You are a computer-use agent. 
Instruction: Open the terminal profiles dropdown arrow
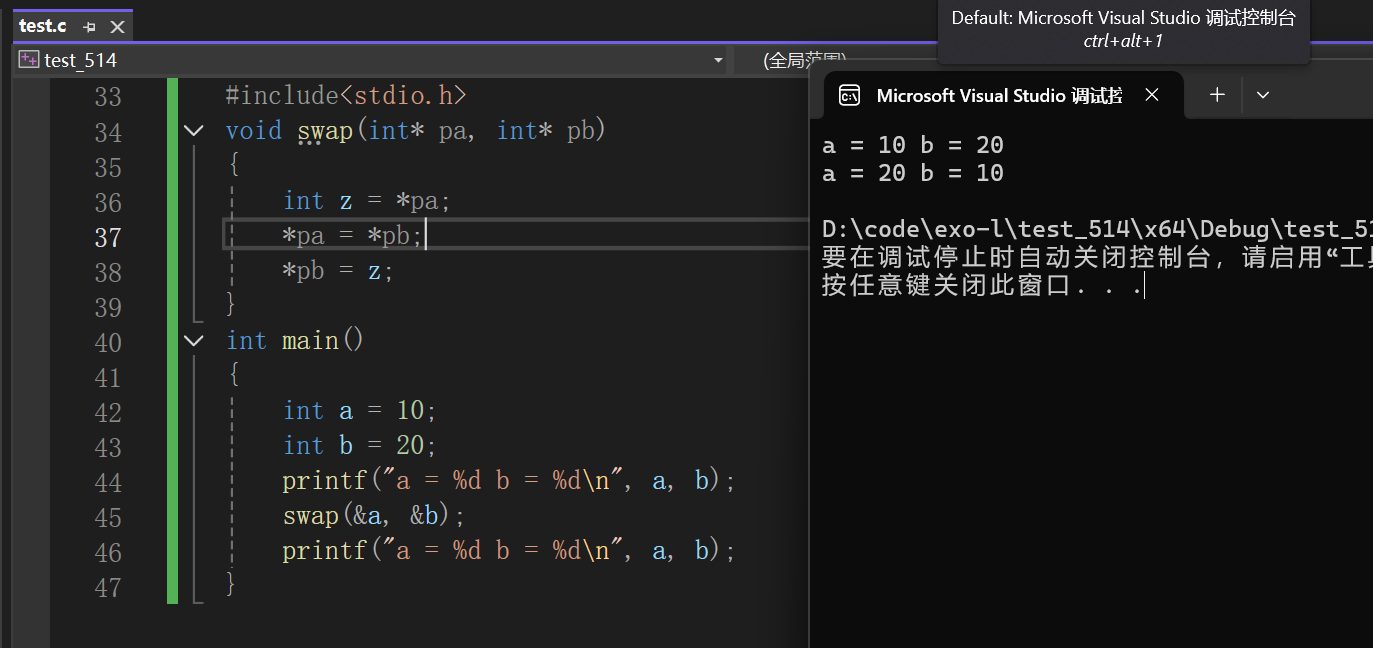(x=1262, y=95)
